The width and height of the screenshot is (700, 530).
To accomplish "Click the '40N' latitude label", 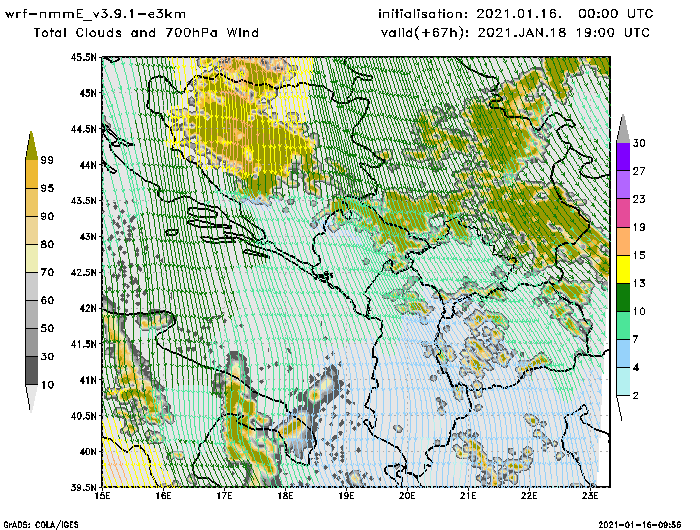I will coord(88,451).
